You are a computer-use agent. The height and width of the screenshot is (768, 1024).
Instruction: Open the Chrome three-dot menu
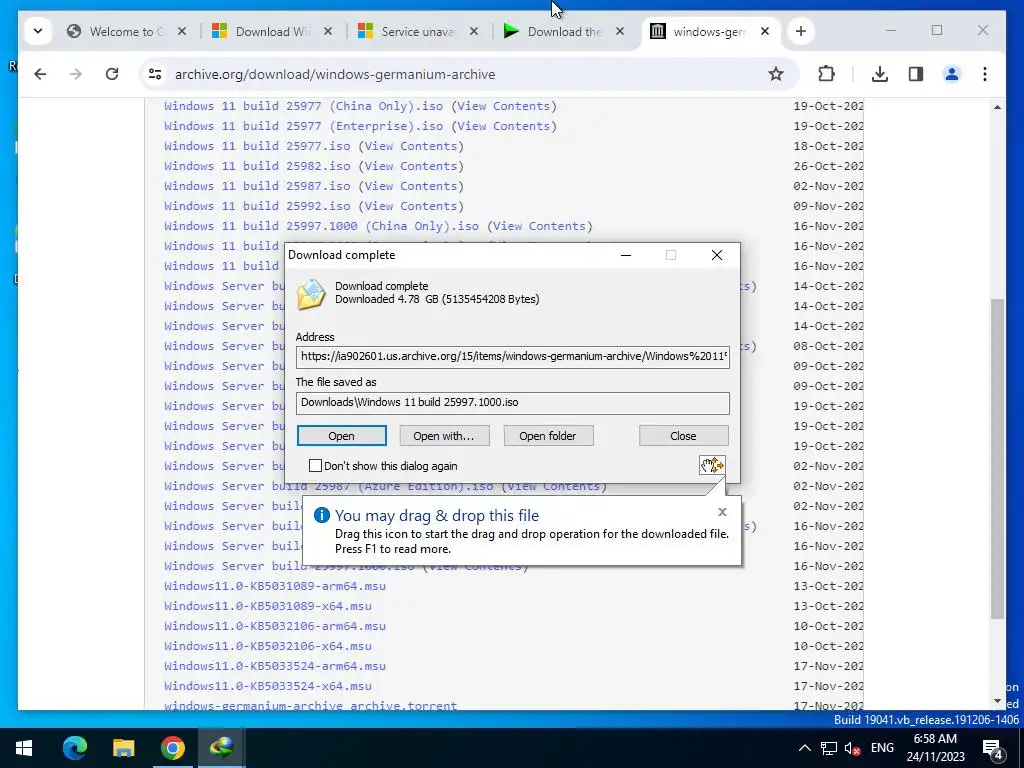coord(985,74)
